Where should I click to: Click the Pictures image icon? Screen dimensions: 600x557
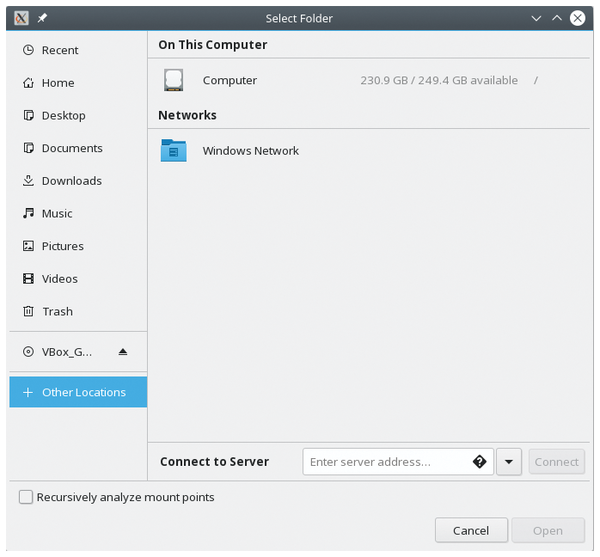28,246
